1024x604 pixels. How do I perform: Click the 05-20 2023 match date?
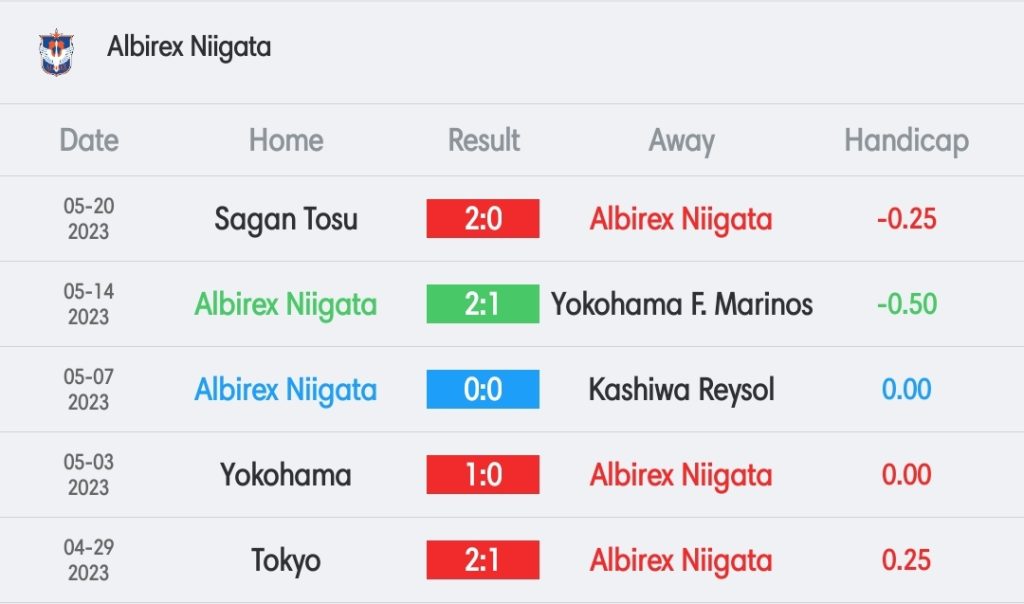tap(89, 219)
